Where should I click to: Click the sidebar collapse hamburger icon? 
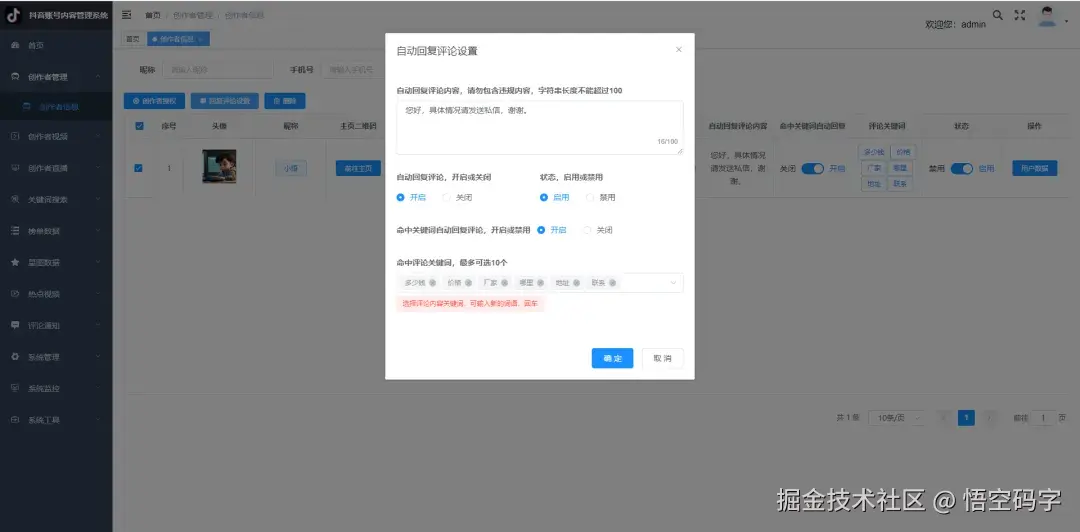coord(127,14)
